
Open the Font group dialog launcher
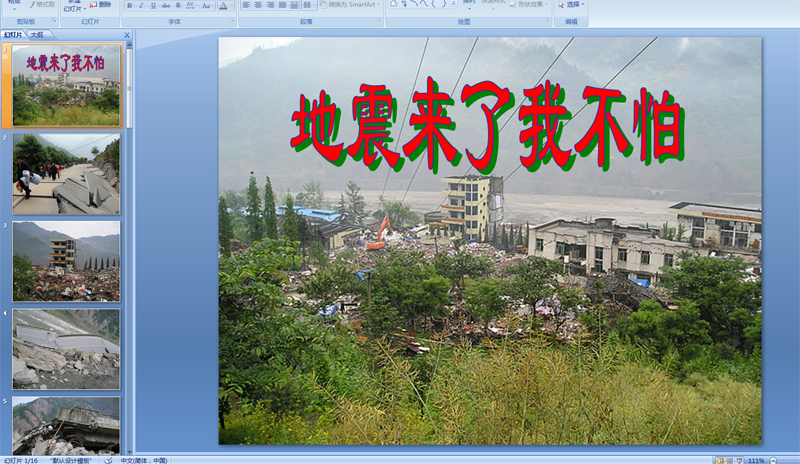pos(232,21)
